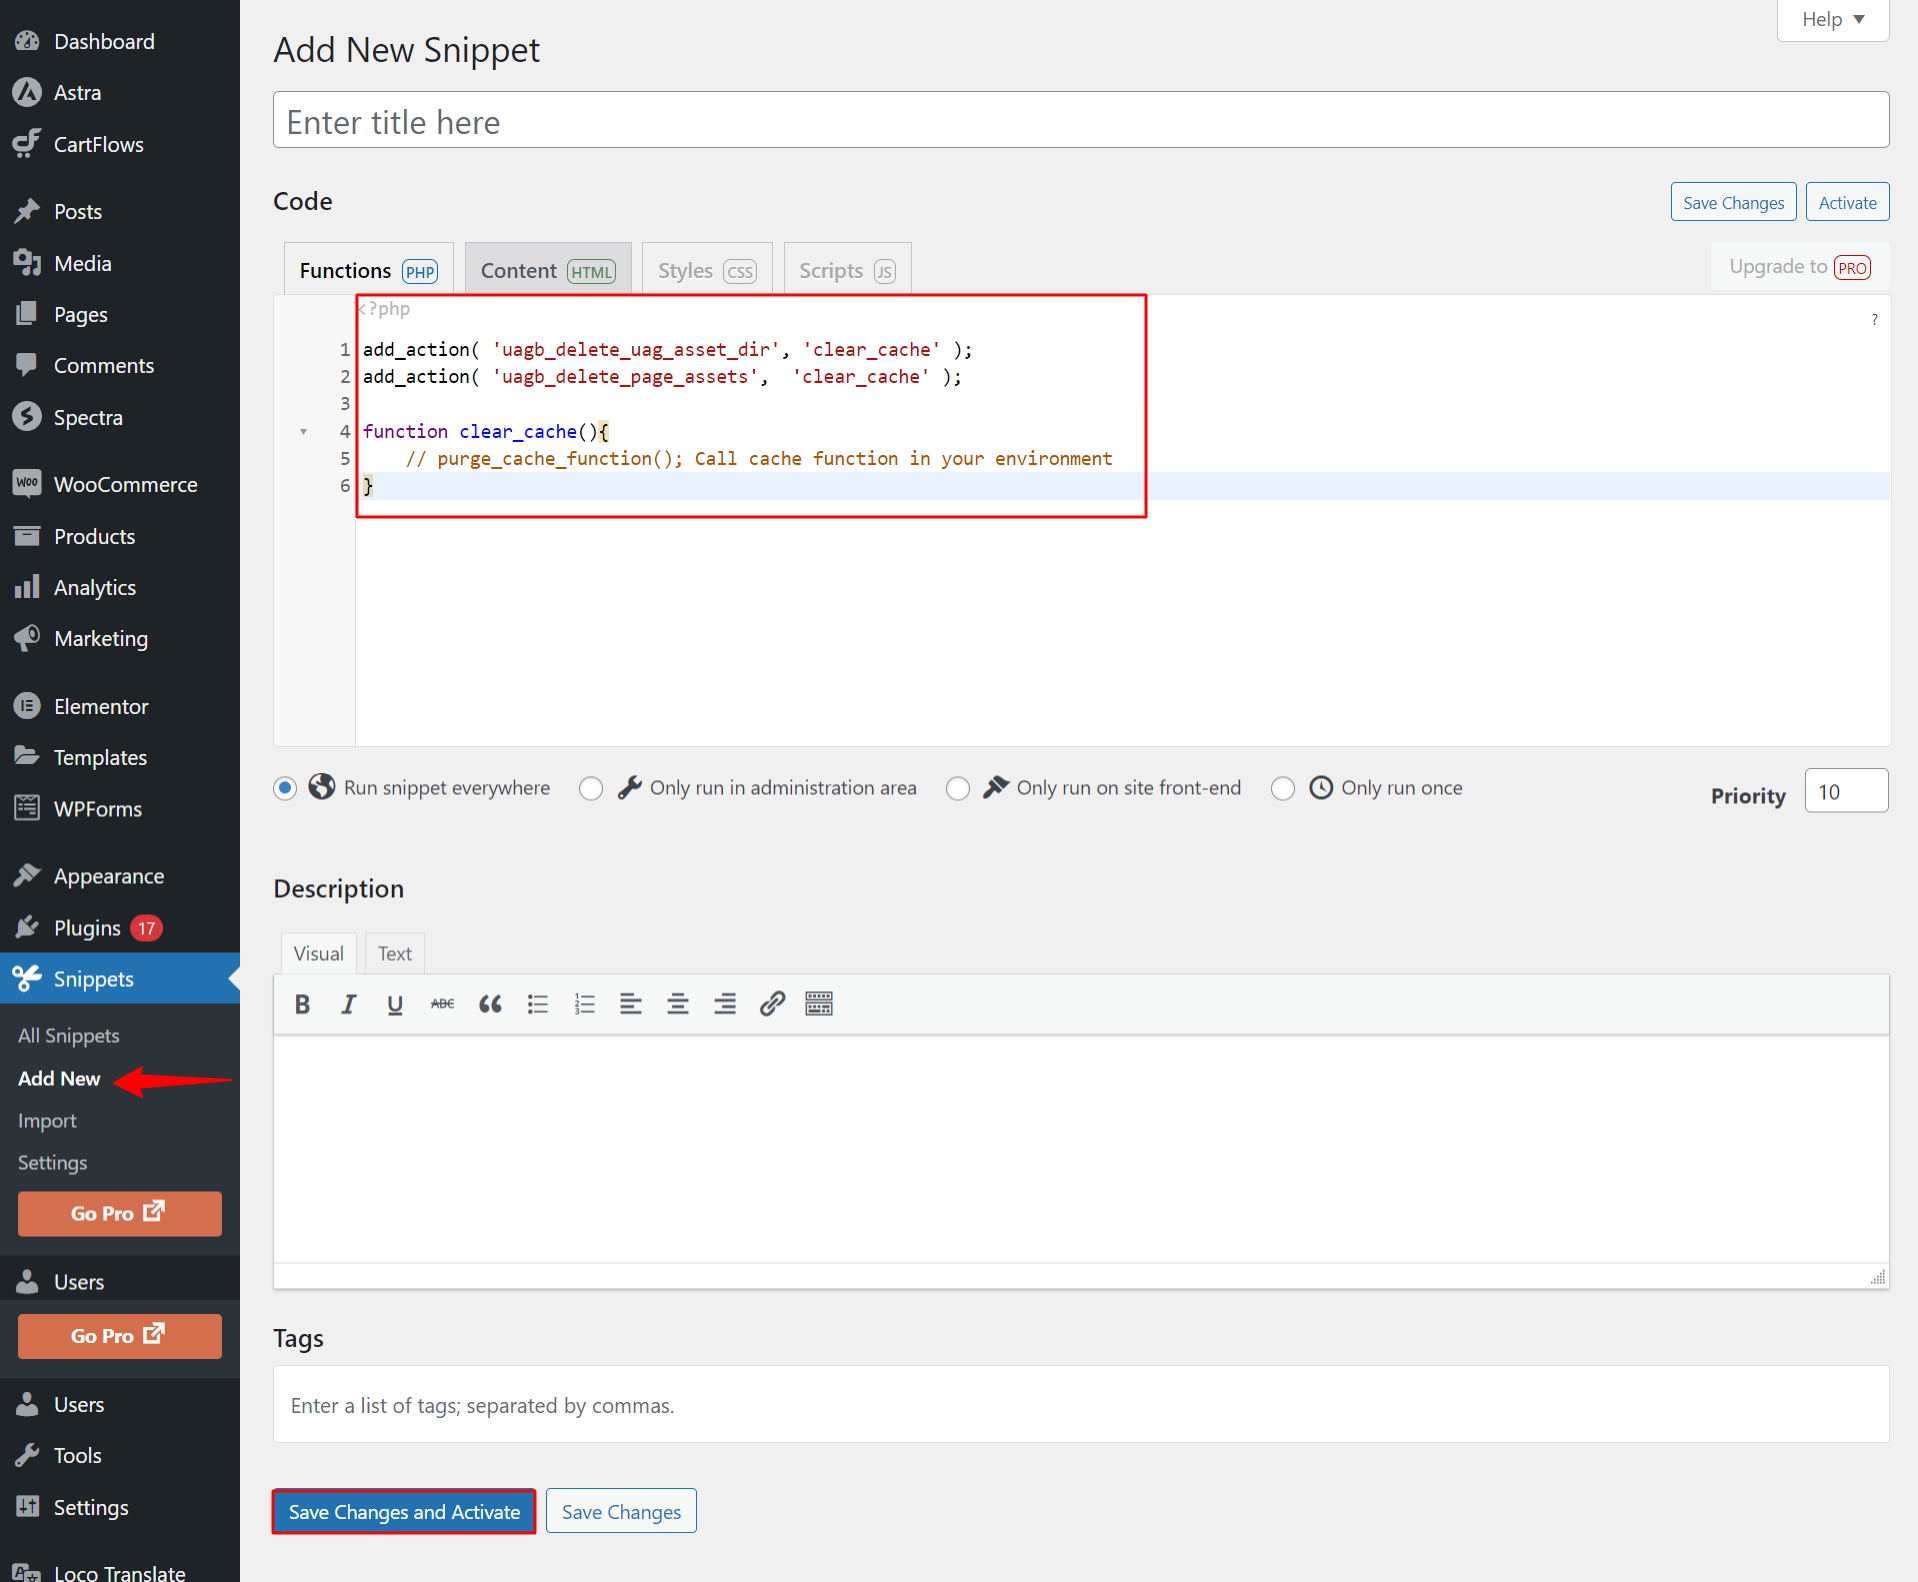Click the Activate button near Code heading
The image size is (1918, 1582).
click(1847, 203)
